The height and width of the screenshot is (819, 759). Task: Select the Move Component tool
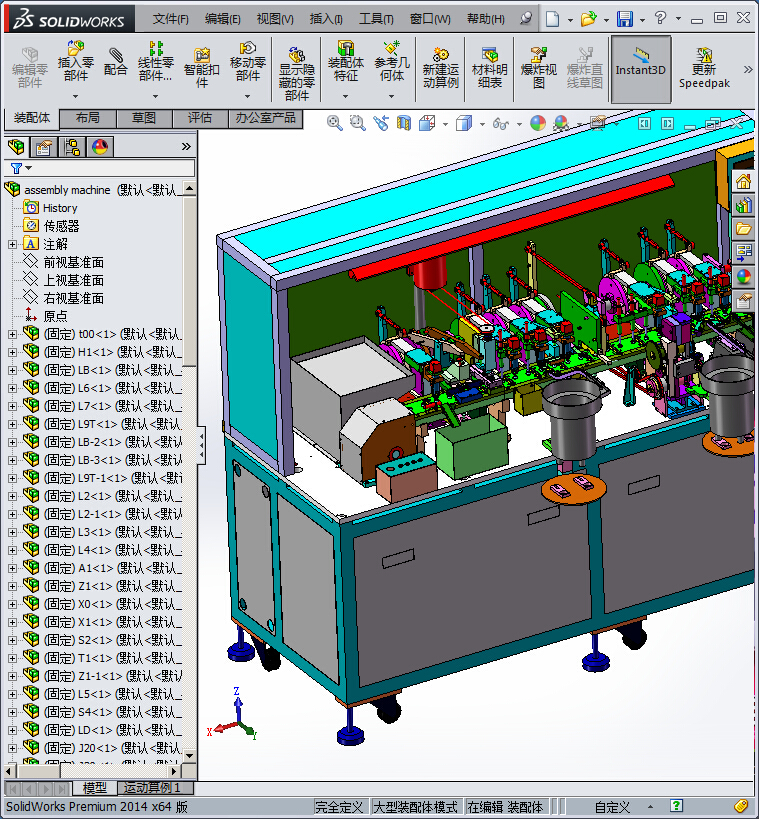(x=248, y=61)
